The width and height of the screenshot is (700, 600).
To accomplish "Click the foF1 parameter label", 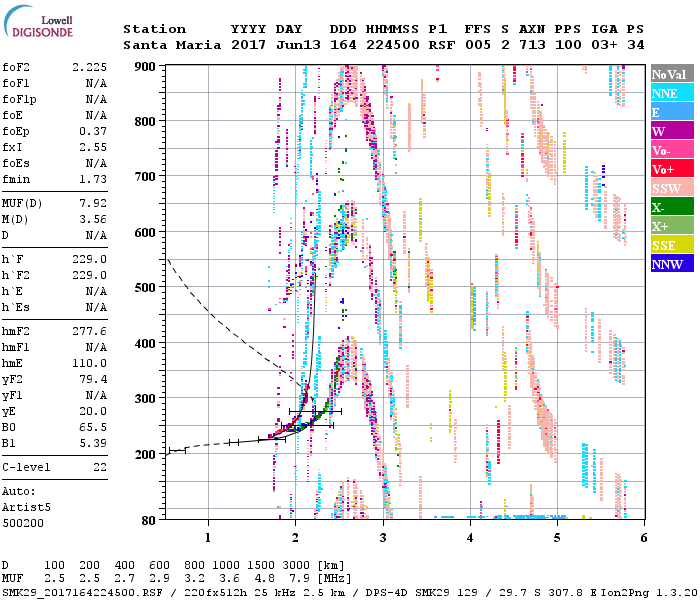I will point(16,83).
